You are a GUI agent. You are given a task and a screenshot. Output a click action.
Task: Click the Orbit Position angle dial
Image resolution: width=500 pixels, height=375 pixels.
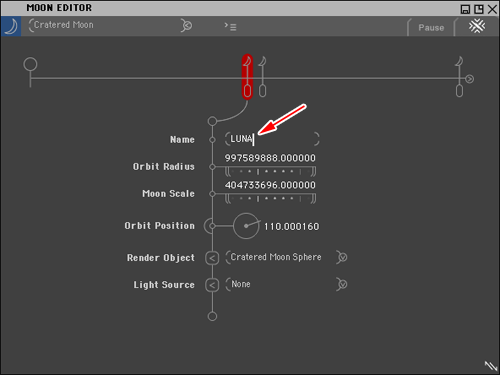246,226
